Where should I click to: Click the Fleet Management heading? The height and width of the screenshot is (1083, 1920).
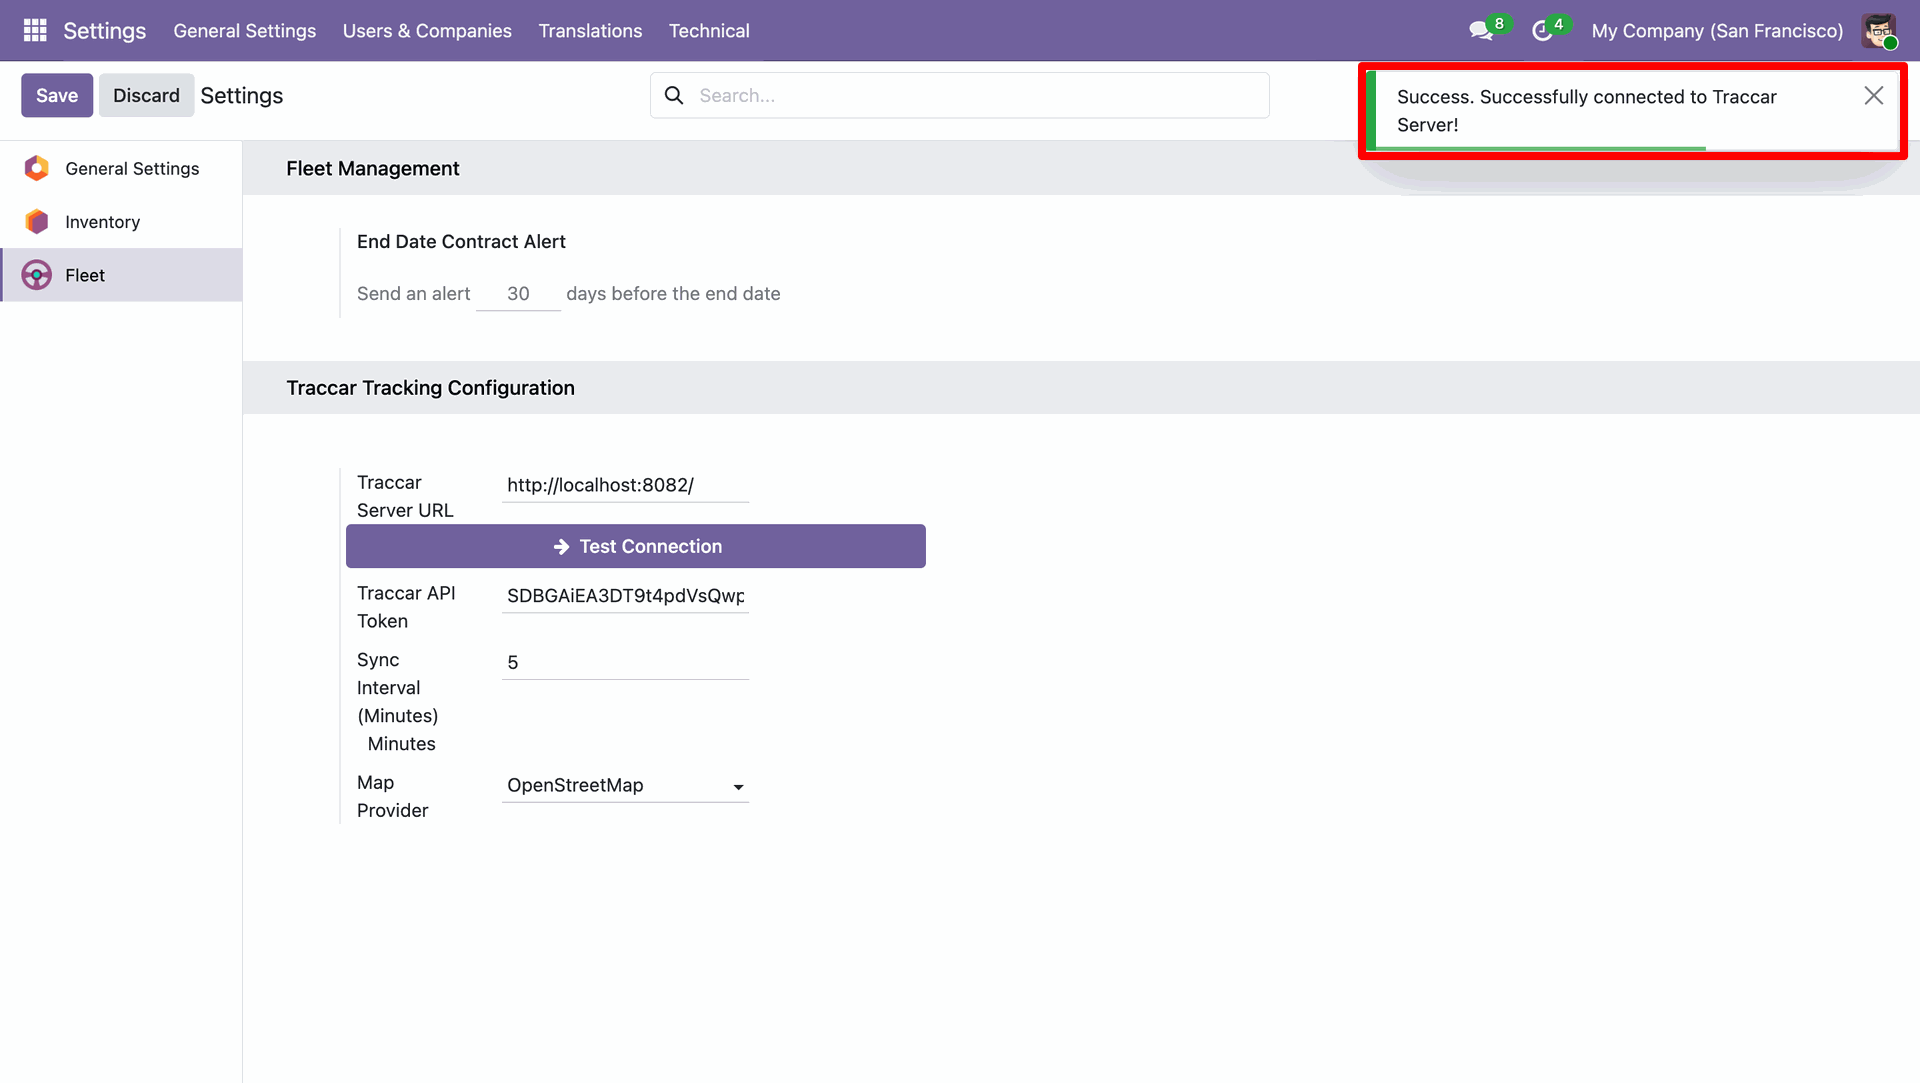372,168
